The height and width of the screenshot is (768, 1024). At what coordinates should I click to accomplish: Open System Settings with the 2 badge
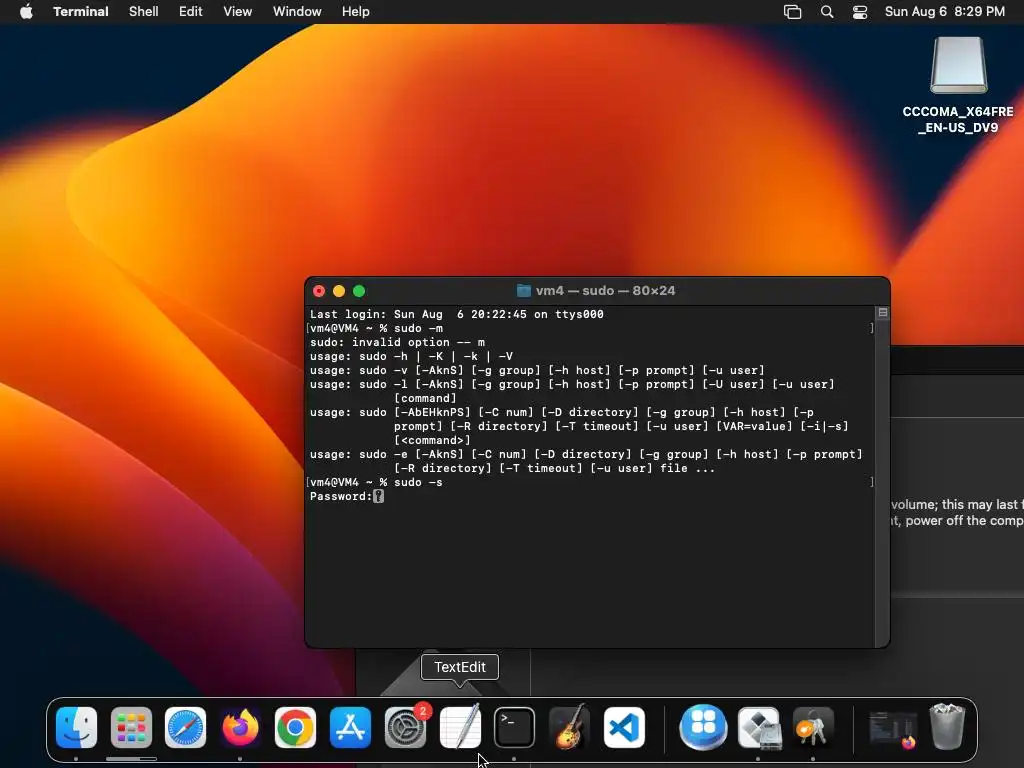point(406,727)
